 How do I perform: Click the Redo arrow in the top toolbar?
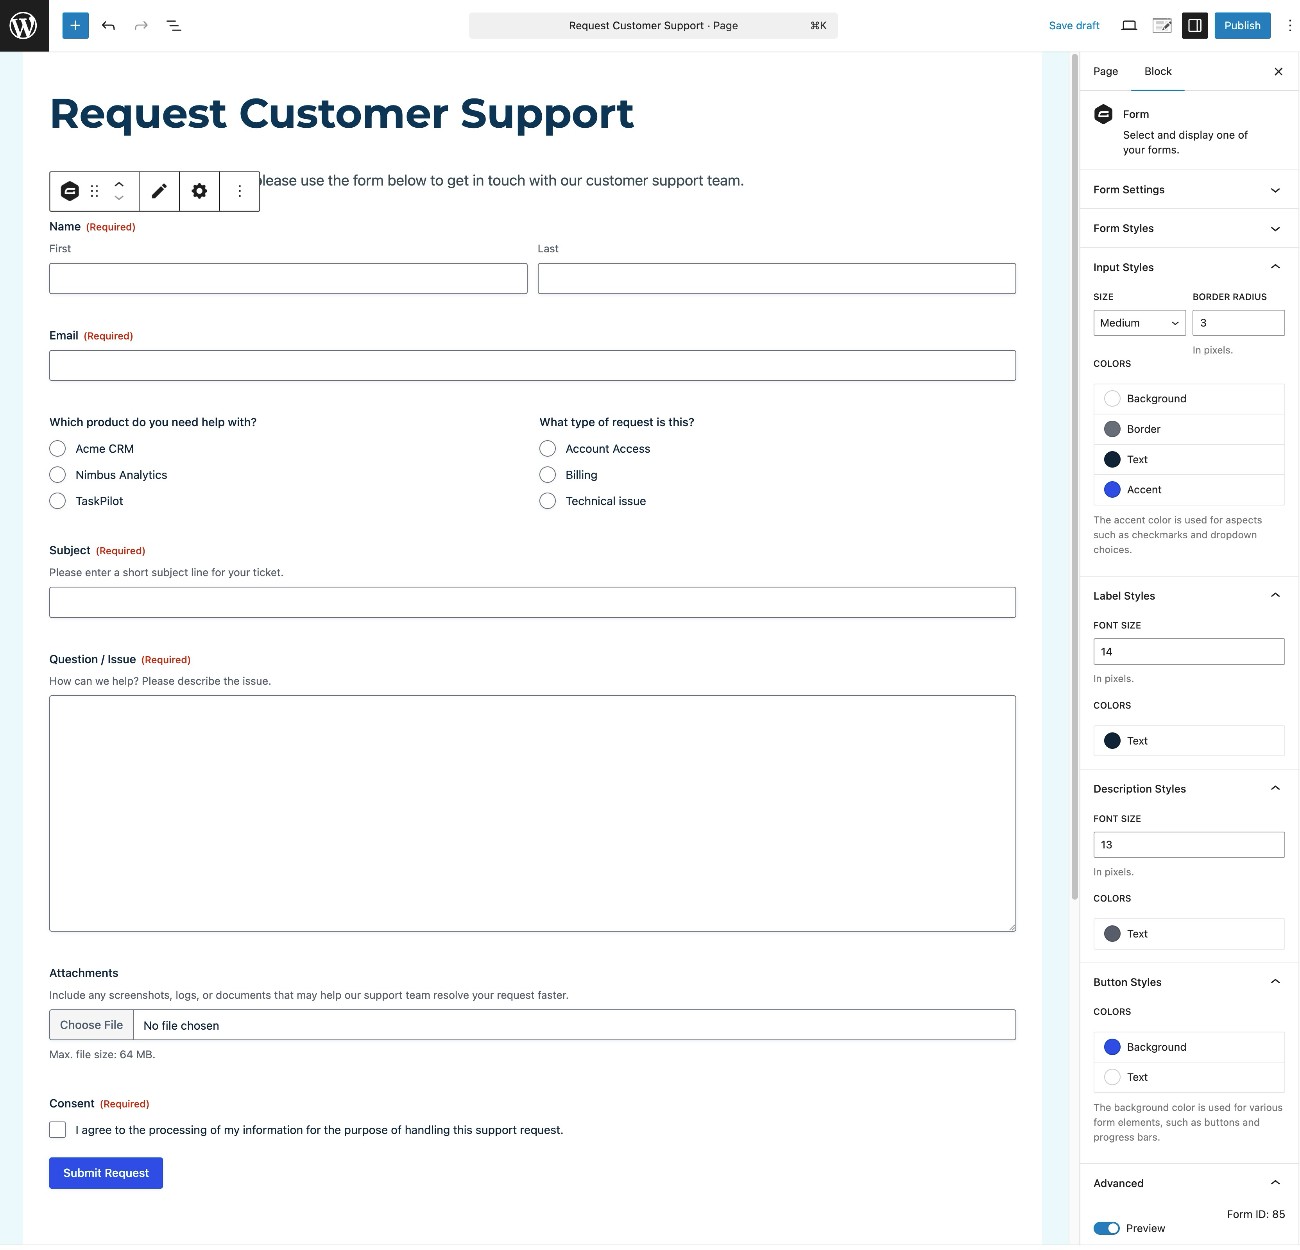pyautogui.click(x=141, y=25)
